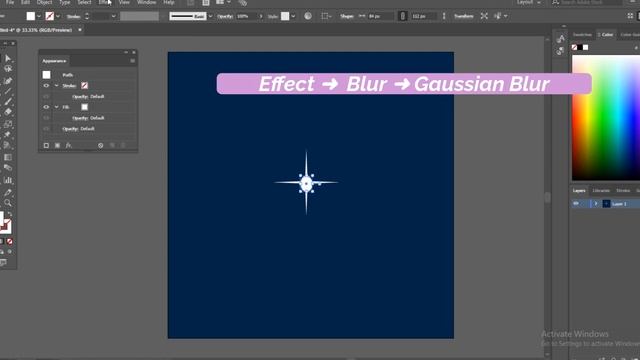Viewport: 640px width, 360px height.
Task: Open the Recolor Artwork wheel icon
Action: [x=308, y=16]
